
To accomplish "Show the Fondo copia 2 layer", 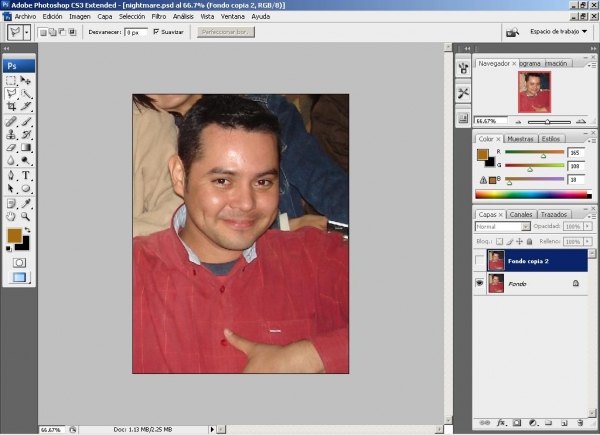I will (x=480, y=261).
